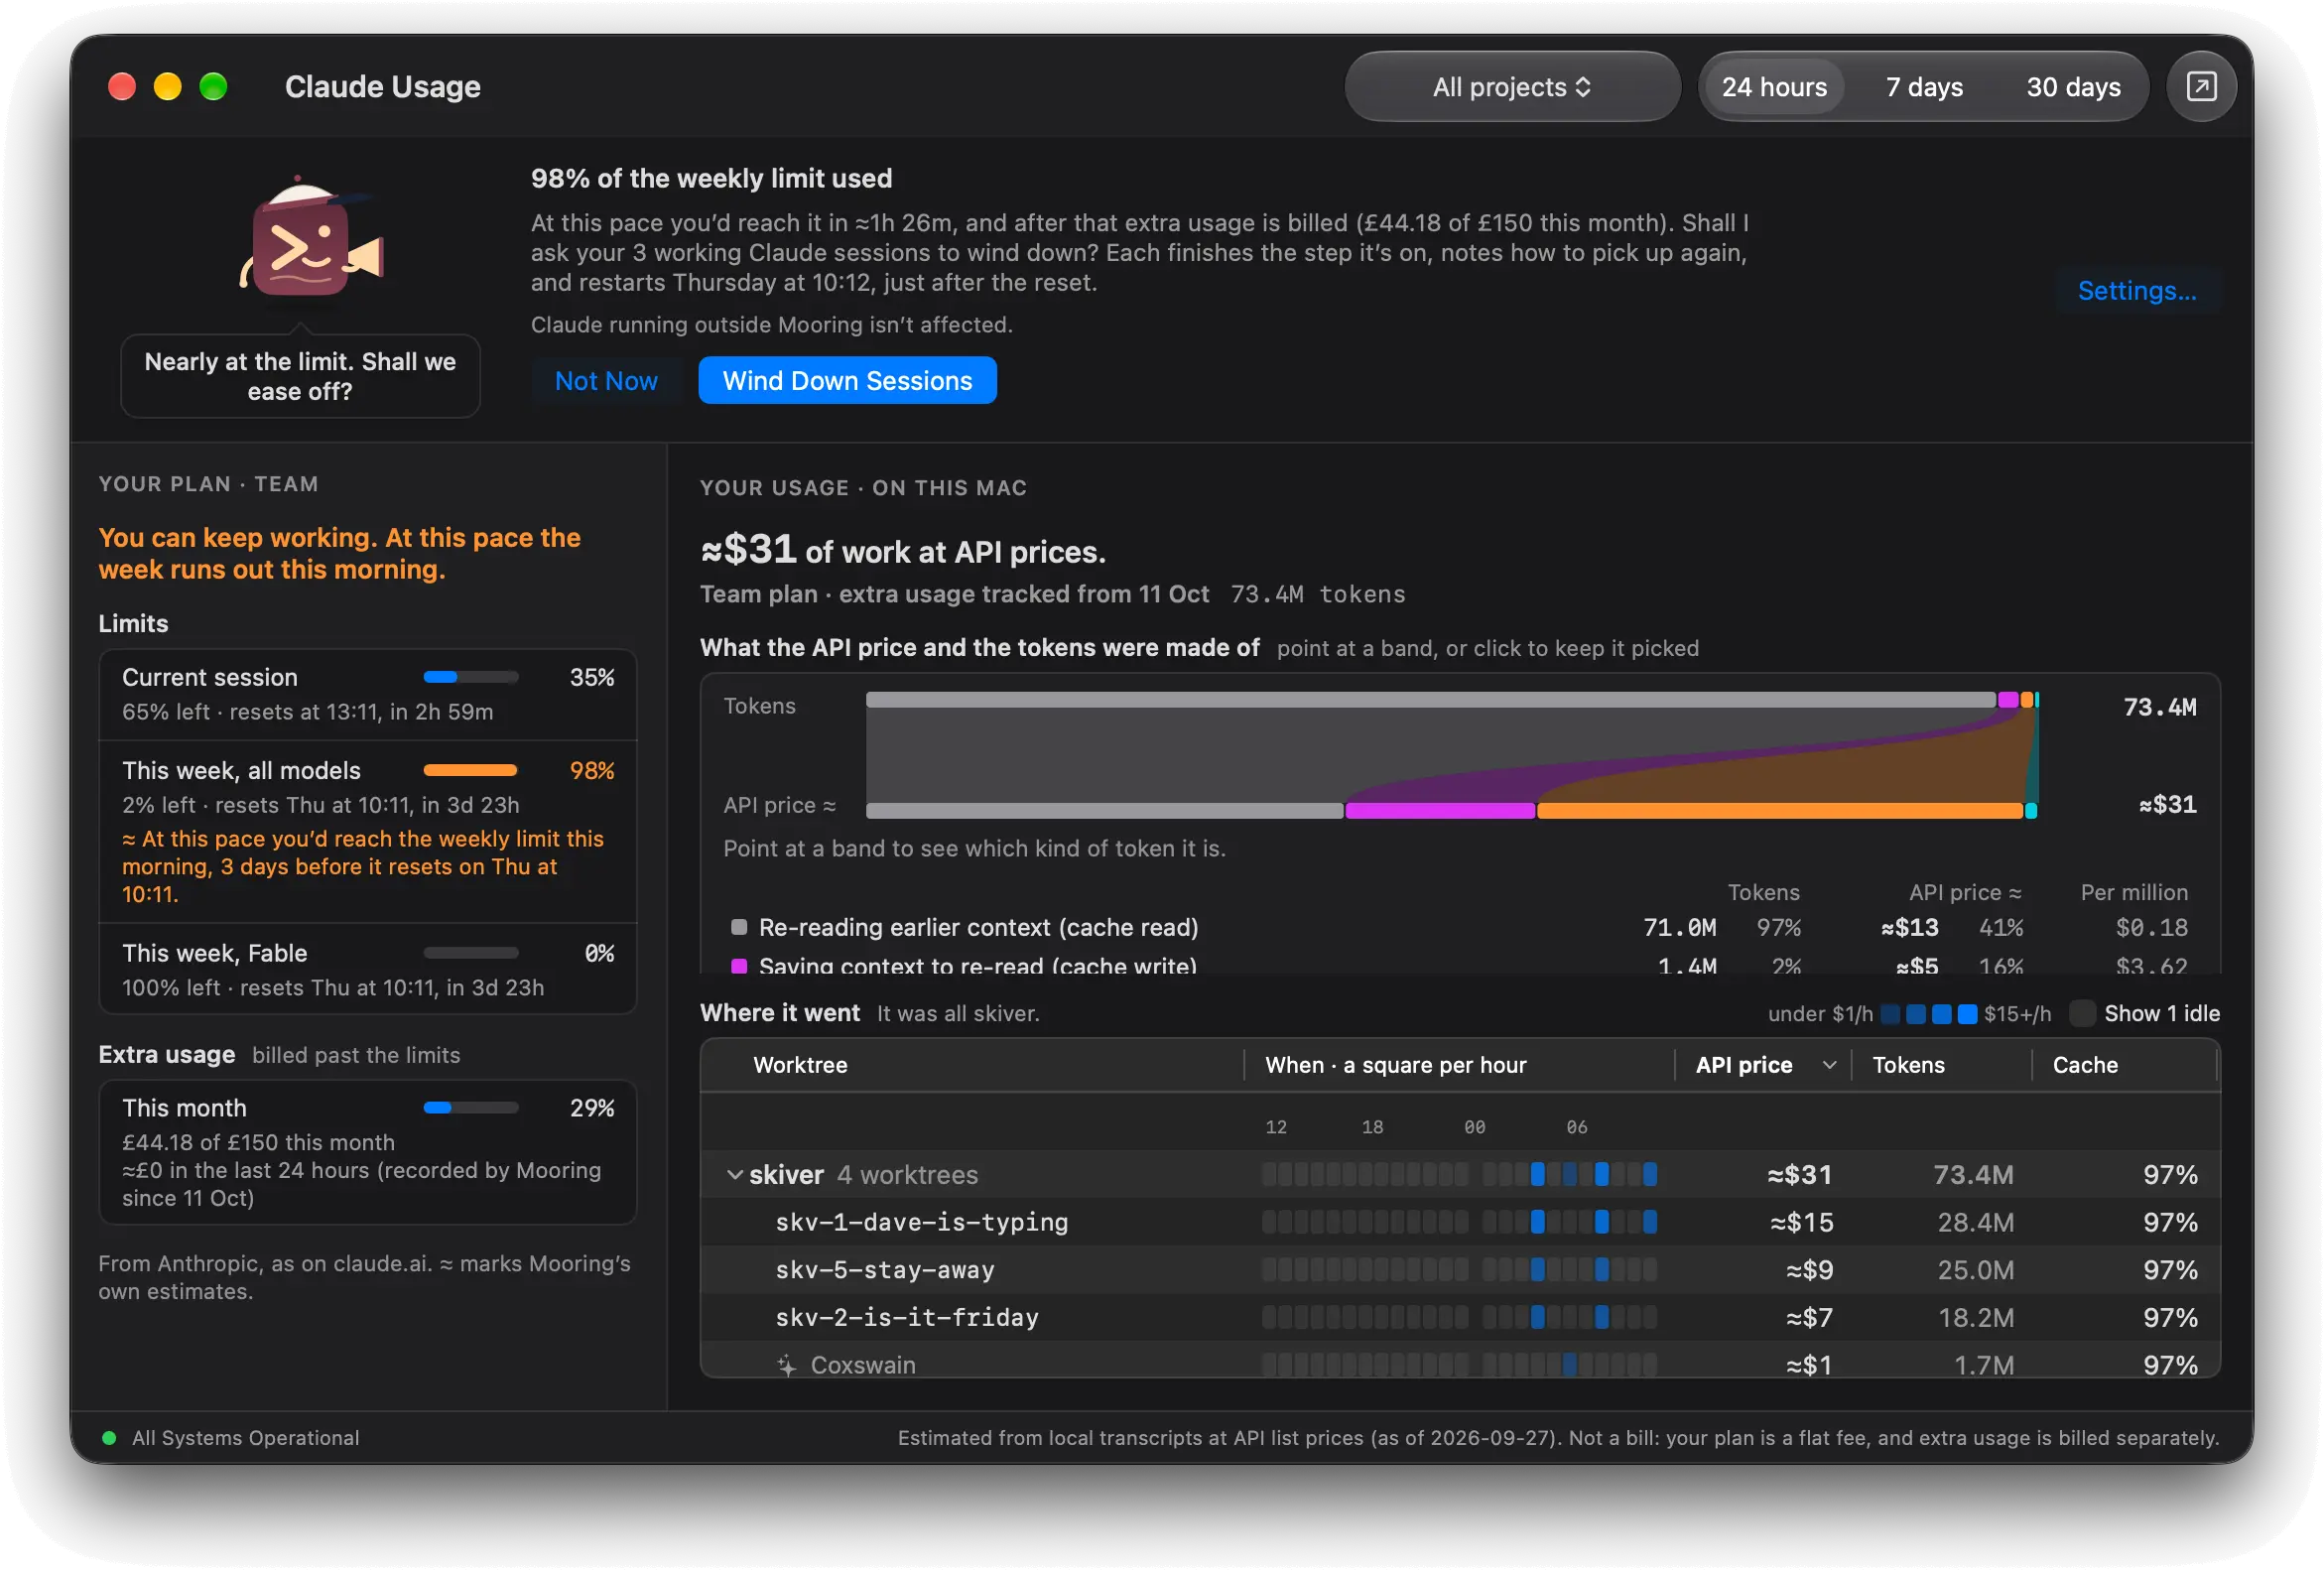Open the API price column sort chevron
2324x1572 pixels.
pos(1829,1065)
